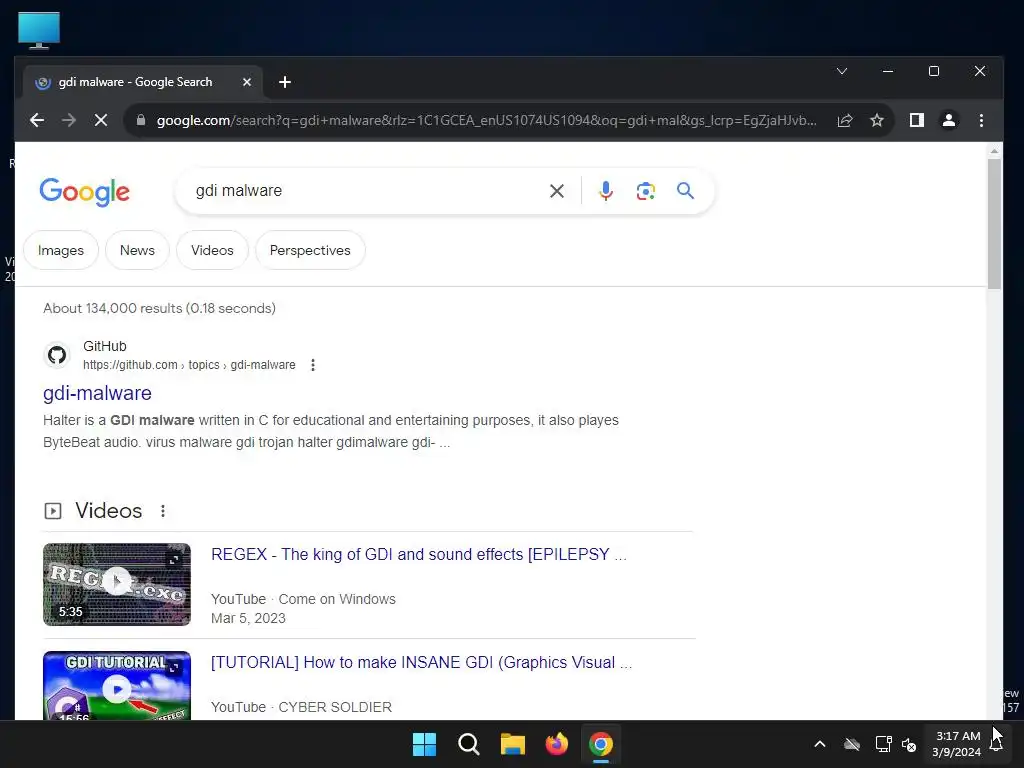Clear the search box text

[x=556, y=191]
